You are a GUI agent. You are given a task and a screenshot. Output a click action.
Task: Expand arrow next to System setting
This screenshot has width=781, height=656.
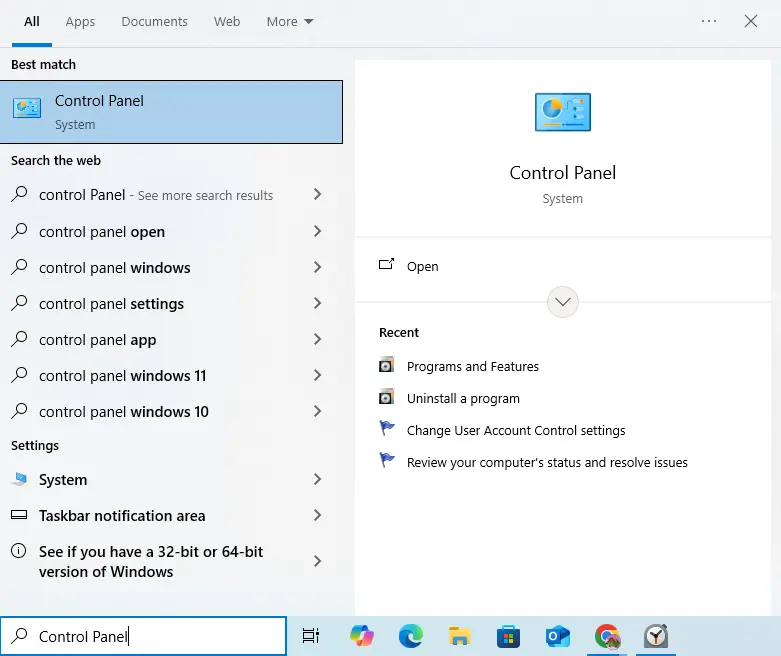tap(317, 480)
